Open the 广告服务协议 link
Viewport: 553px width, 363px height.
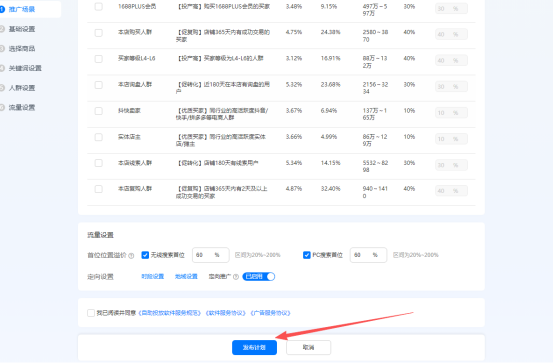pyautogui.click(x=271, y=313)
